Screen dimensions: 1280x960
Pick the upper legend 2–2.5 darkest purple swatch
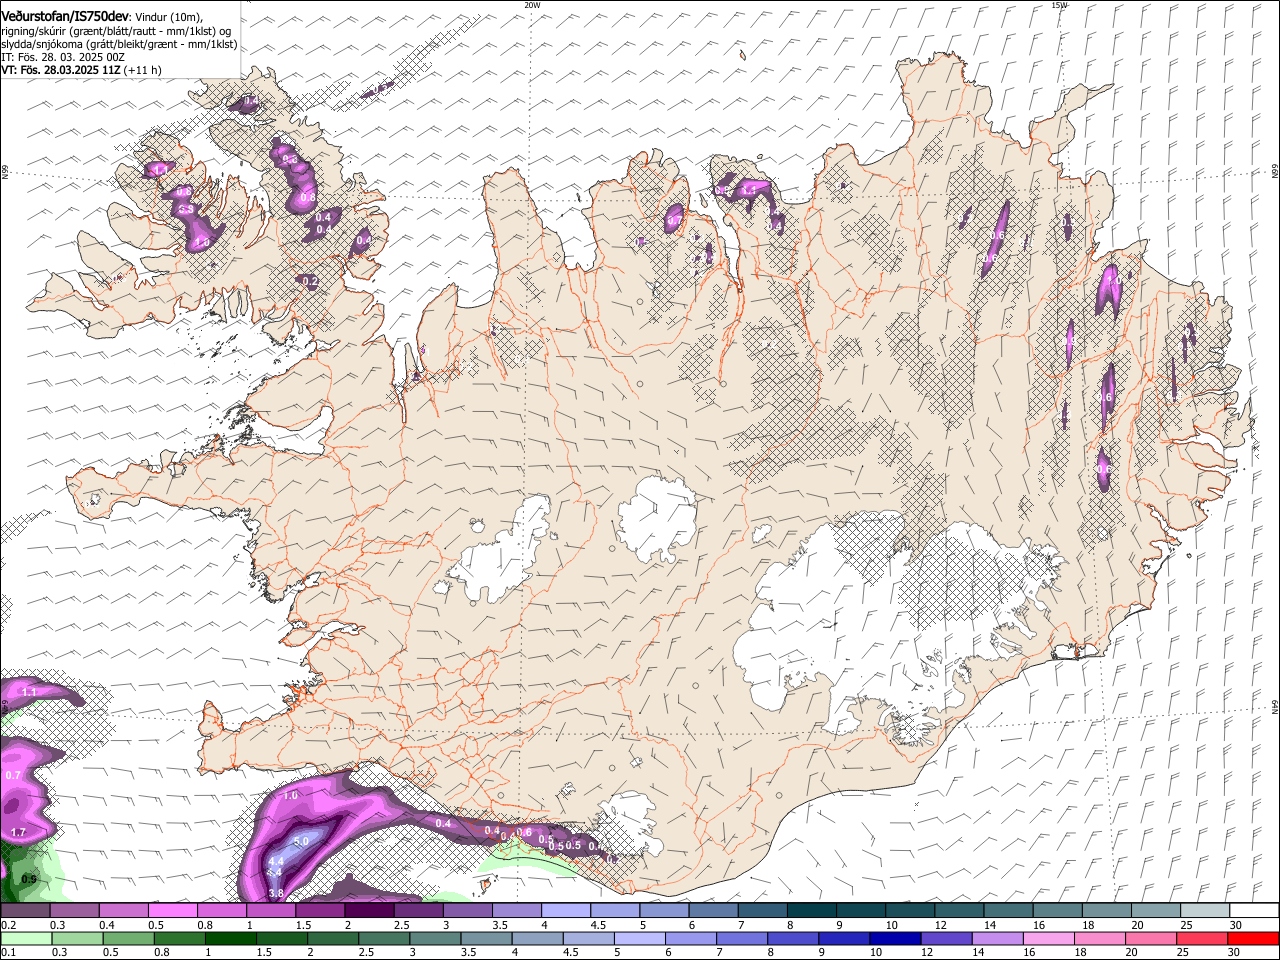[x=369, y=910]
